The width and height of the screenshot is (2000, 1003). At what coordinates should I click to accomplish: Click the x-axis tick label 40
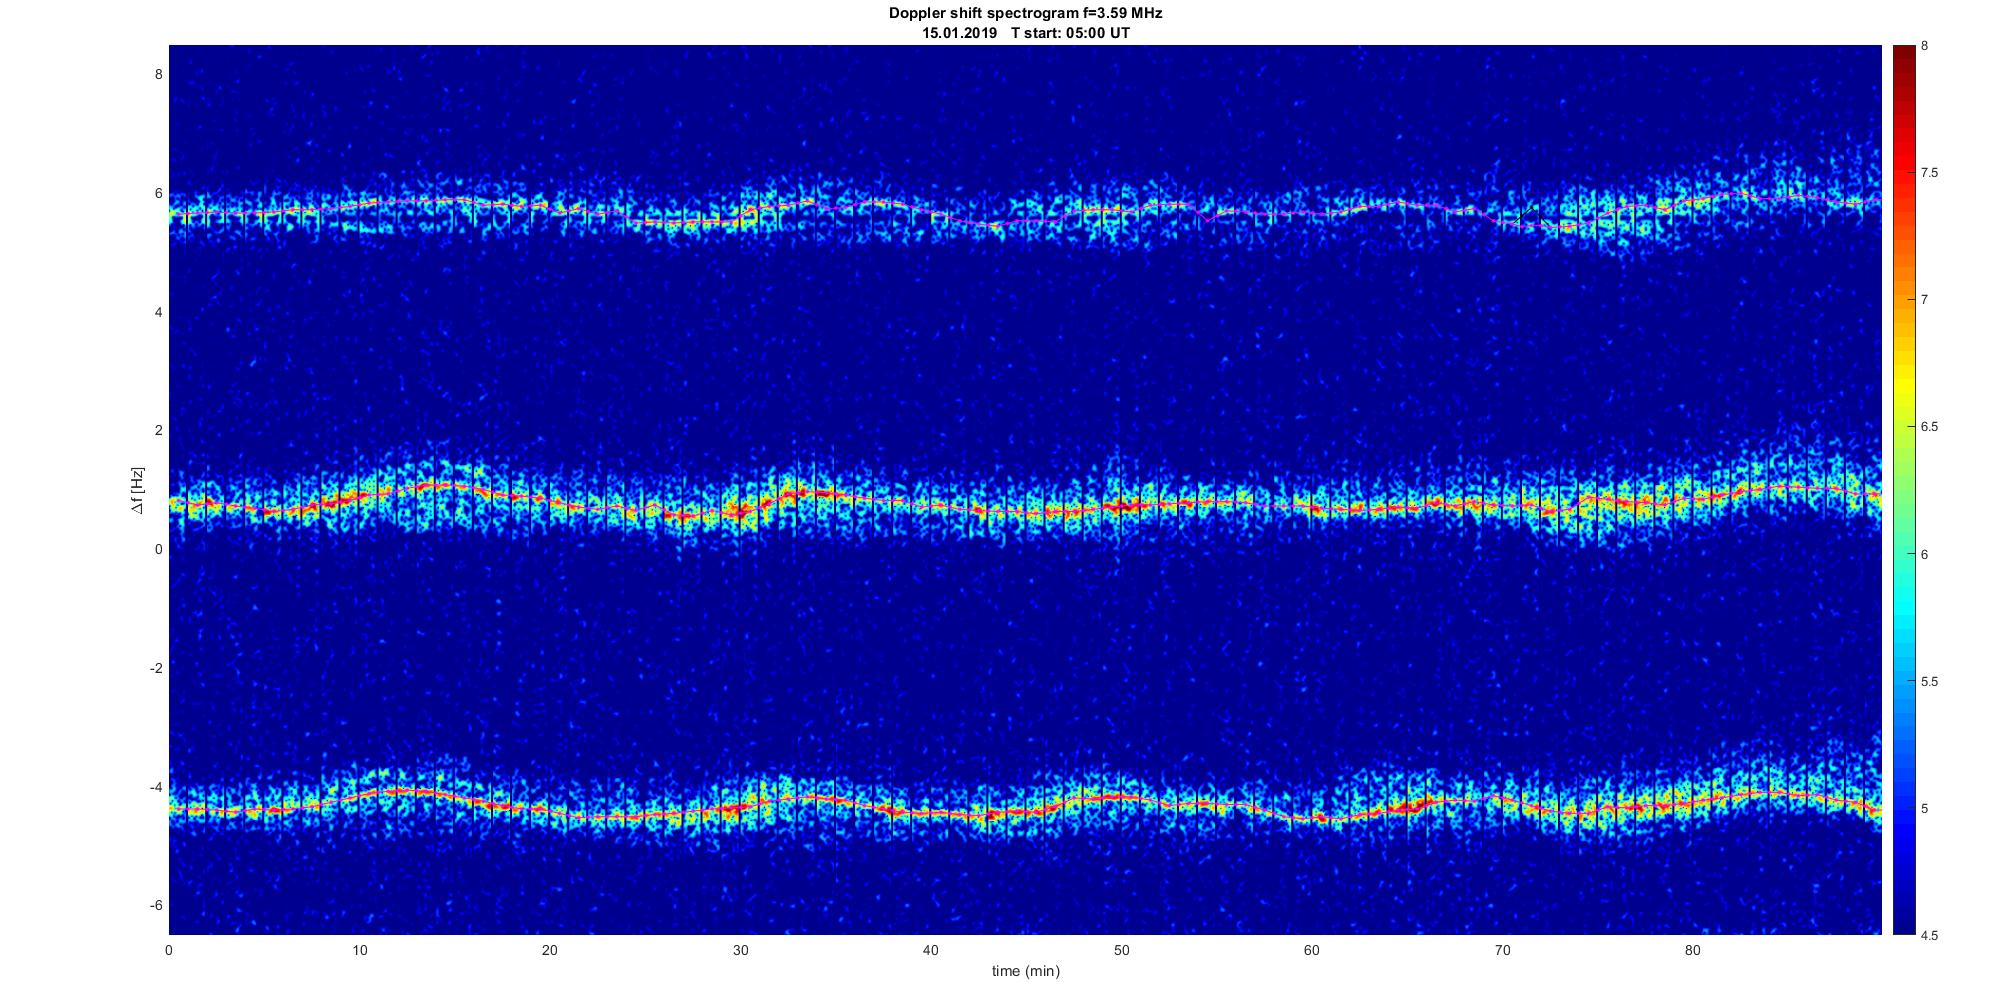click(x=931, y=950)
